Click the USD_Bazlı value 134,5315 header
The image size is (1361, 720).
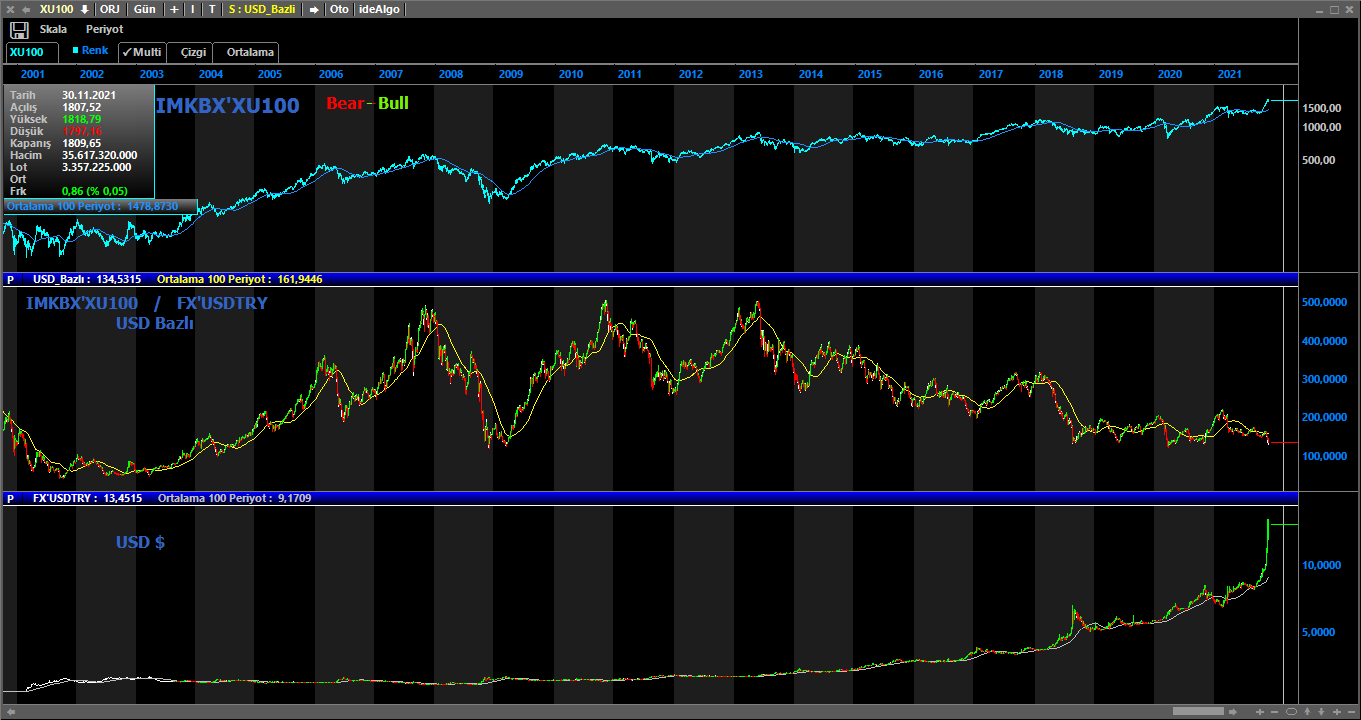(x=87, y=280)
